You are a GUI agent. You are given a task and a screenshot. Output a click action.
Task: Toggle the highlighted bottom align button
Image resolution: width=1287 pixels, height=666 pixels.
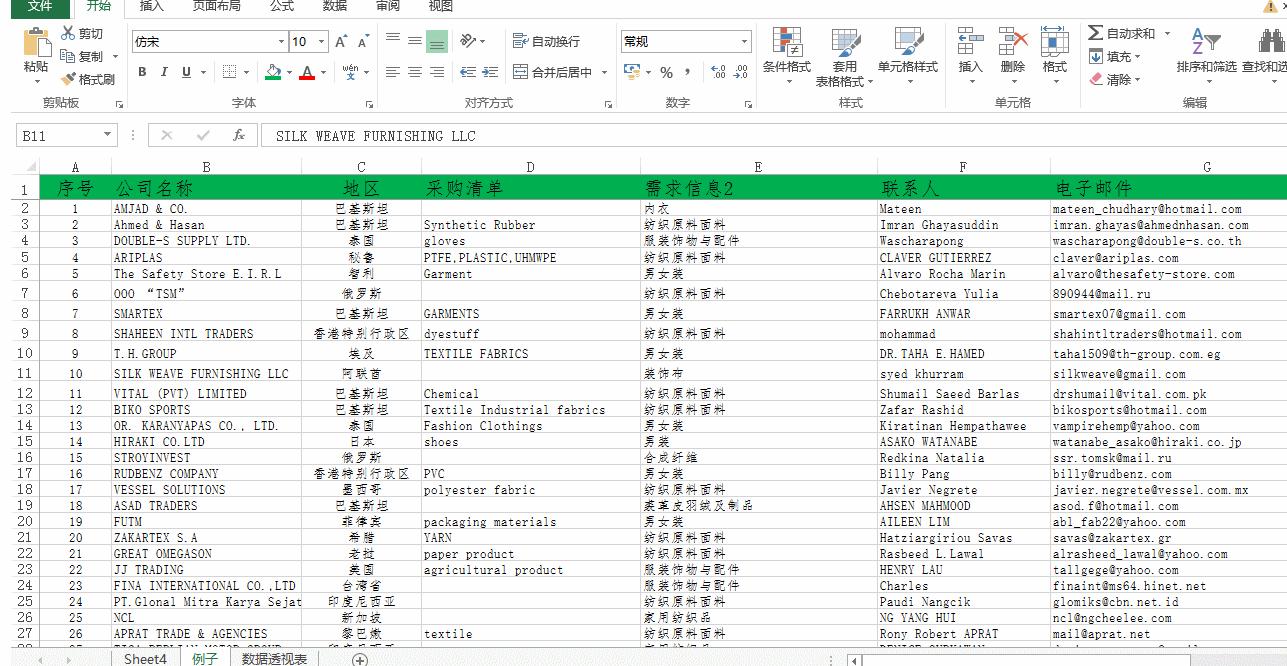pos(437,41)
